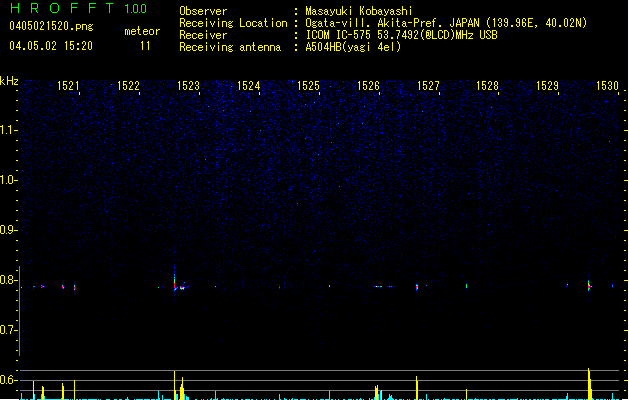
Task: Click the ICOM IC-575 receiver text
Action: (402, 35)
